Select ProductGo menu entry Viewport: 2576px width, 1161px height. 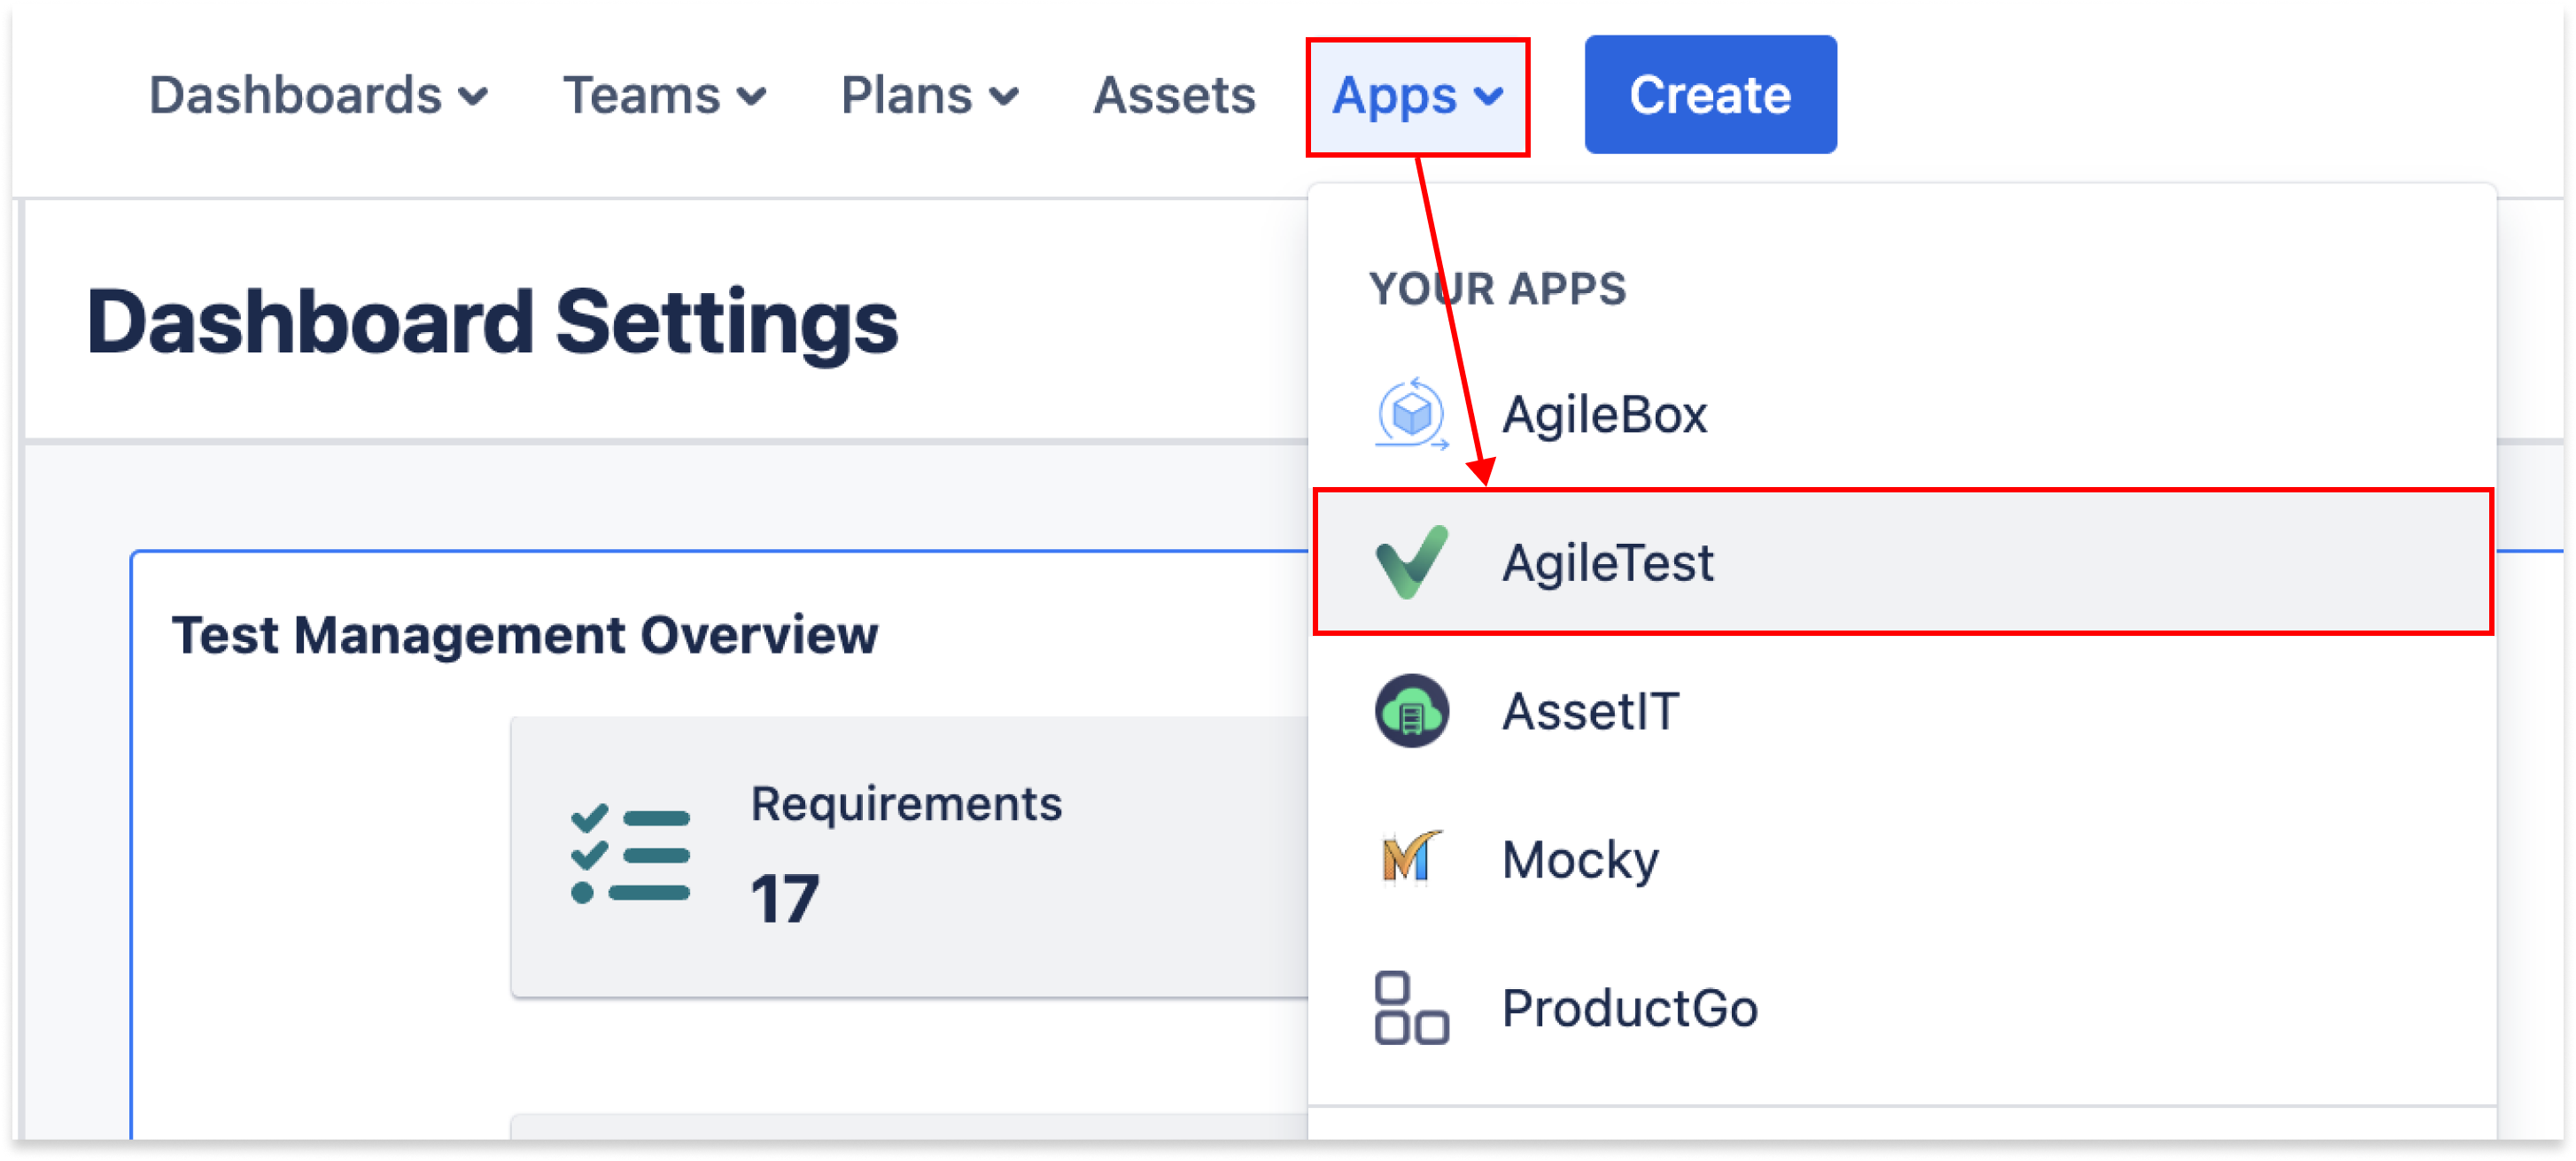1629,1008
